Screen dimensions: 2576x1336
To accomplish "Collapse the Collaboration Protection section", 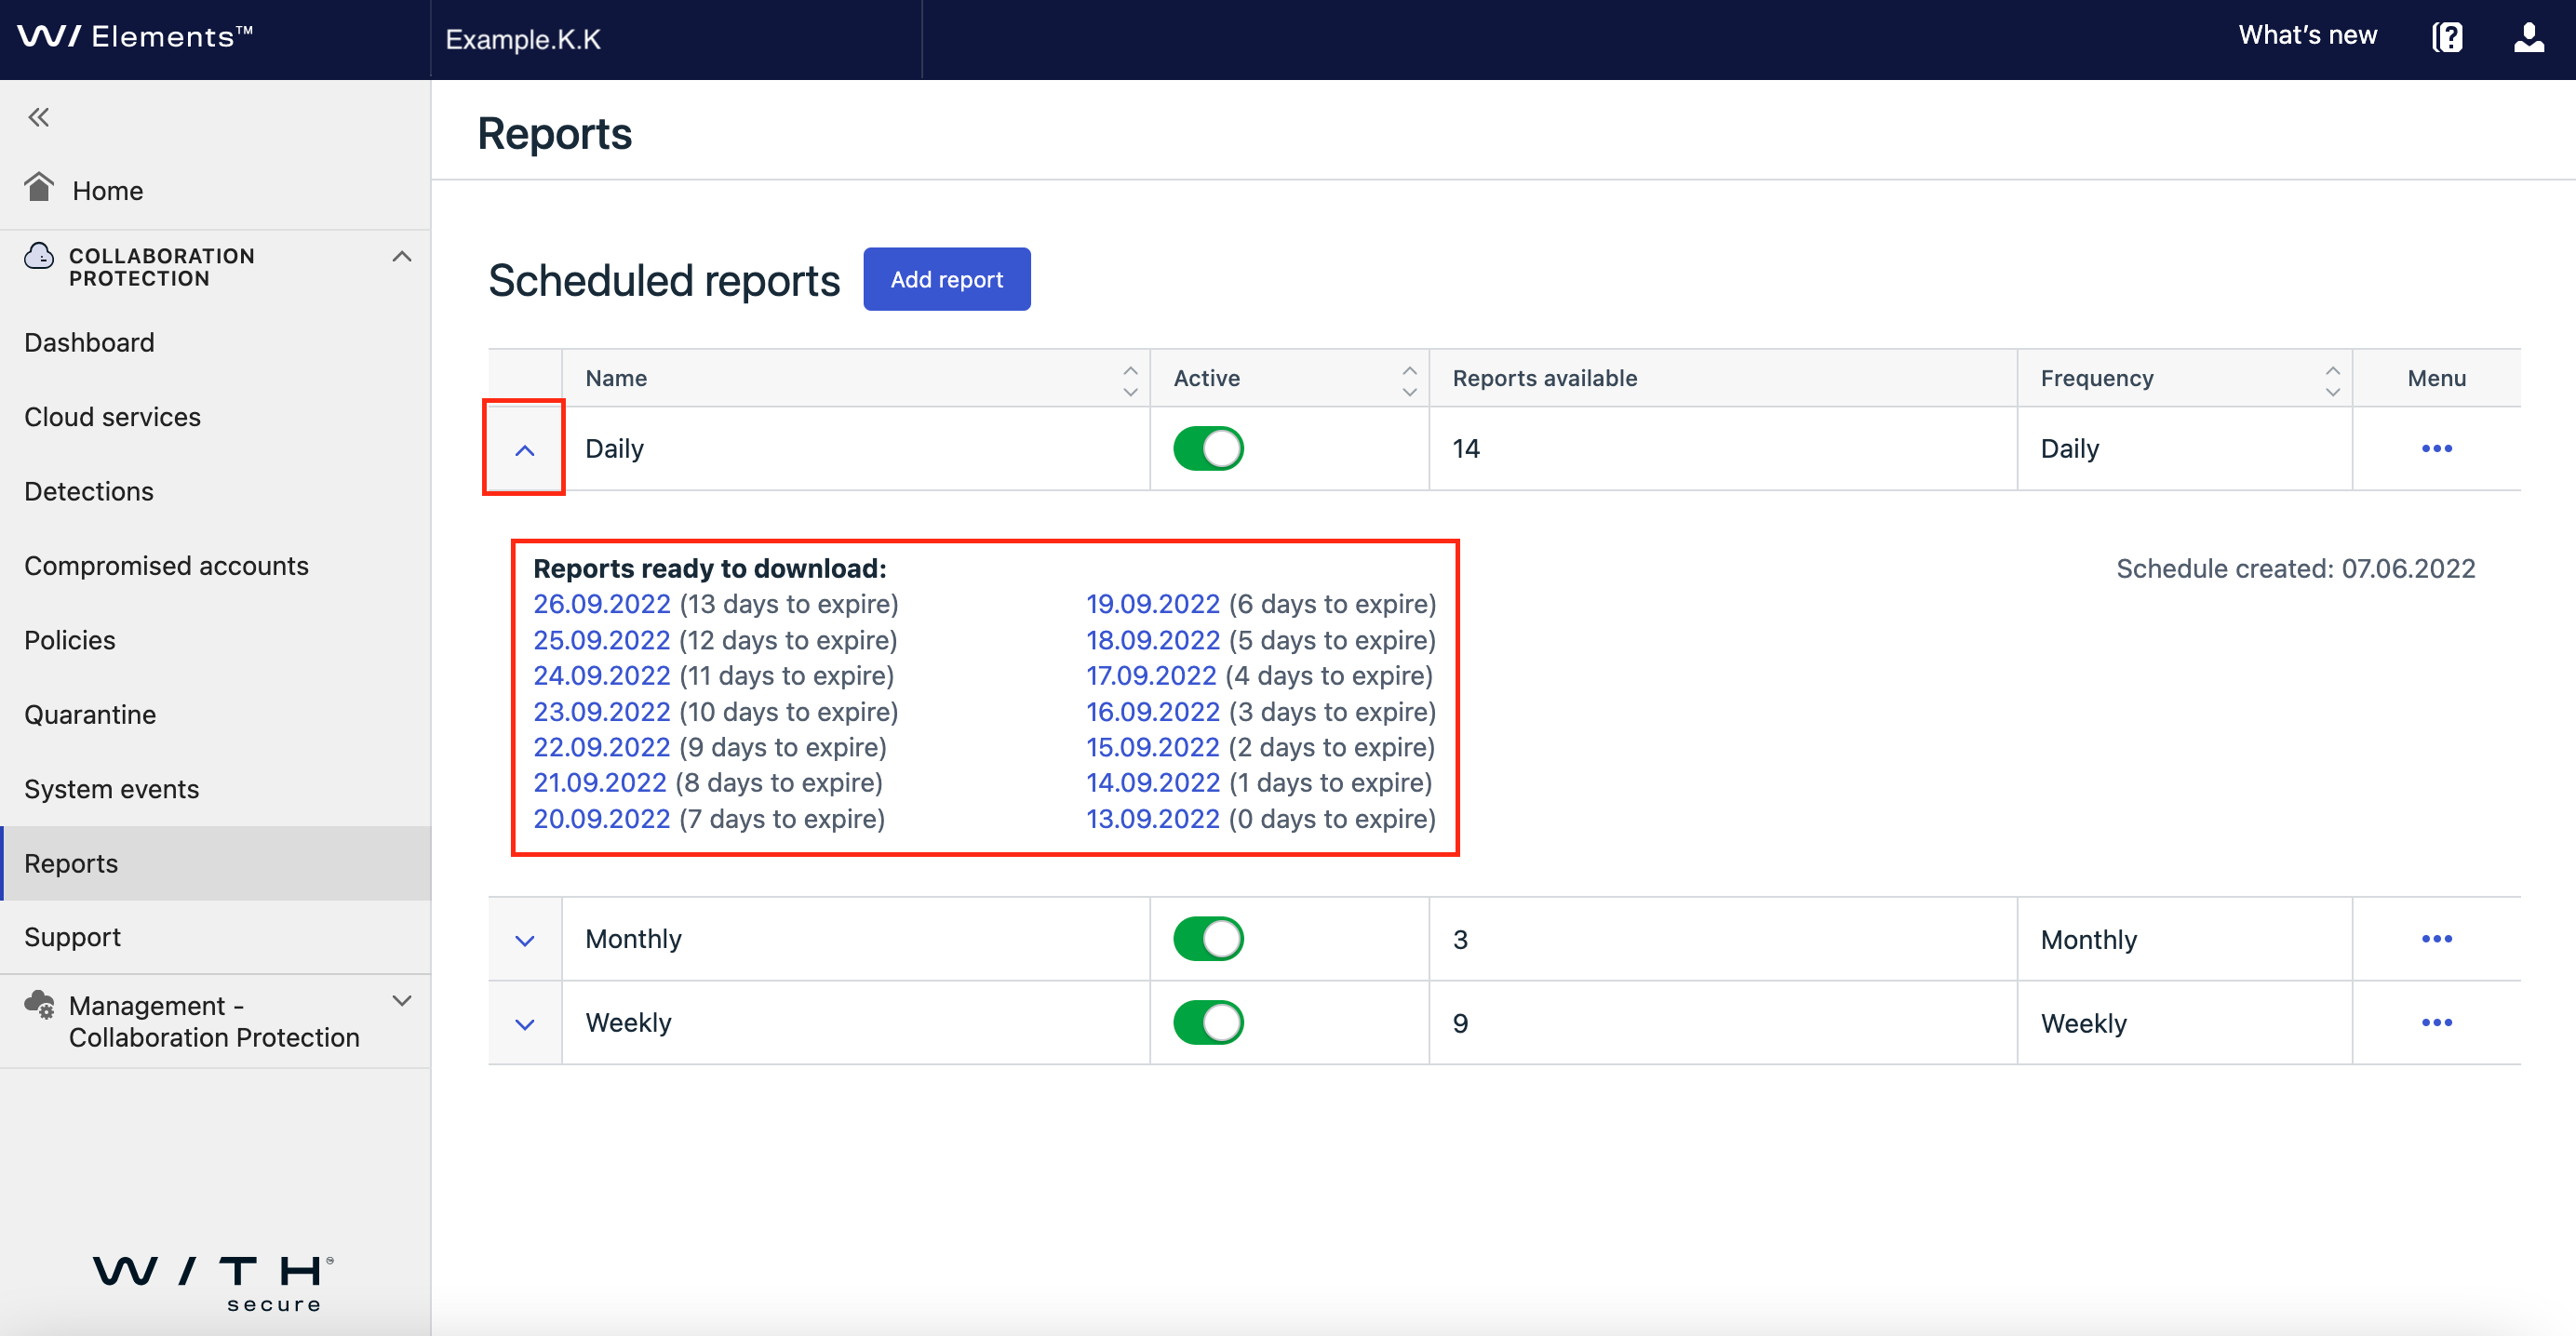I will [401, 256].
